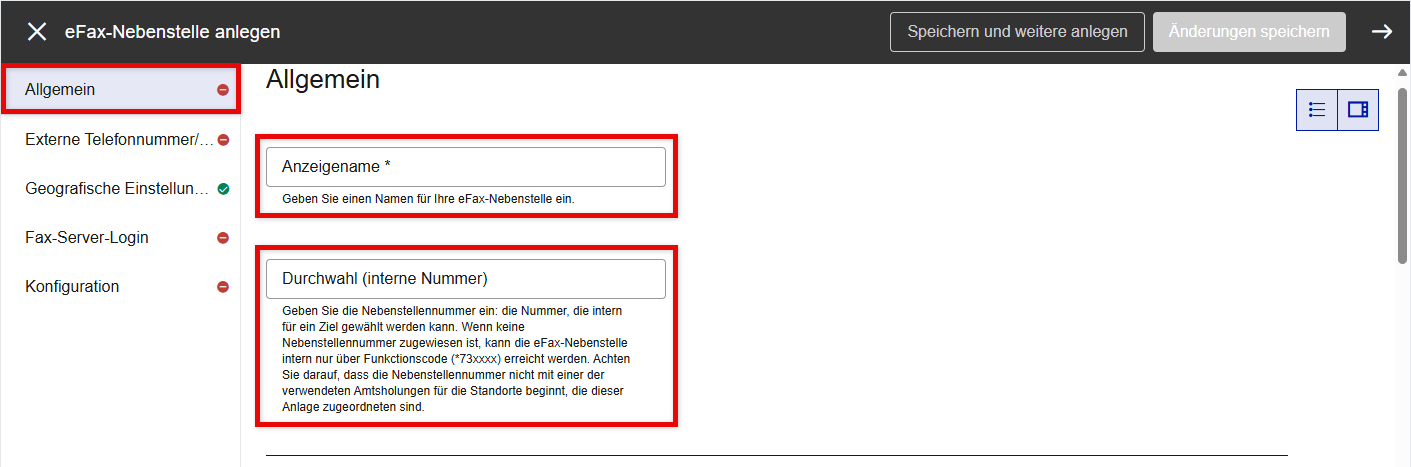Focus the Anzeigename input field

click(x=465, y=167)
